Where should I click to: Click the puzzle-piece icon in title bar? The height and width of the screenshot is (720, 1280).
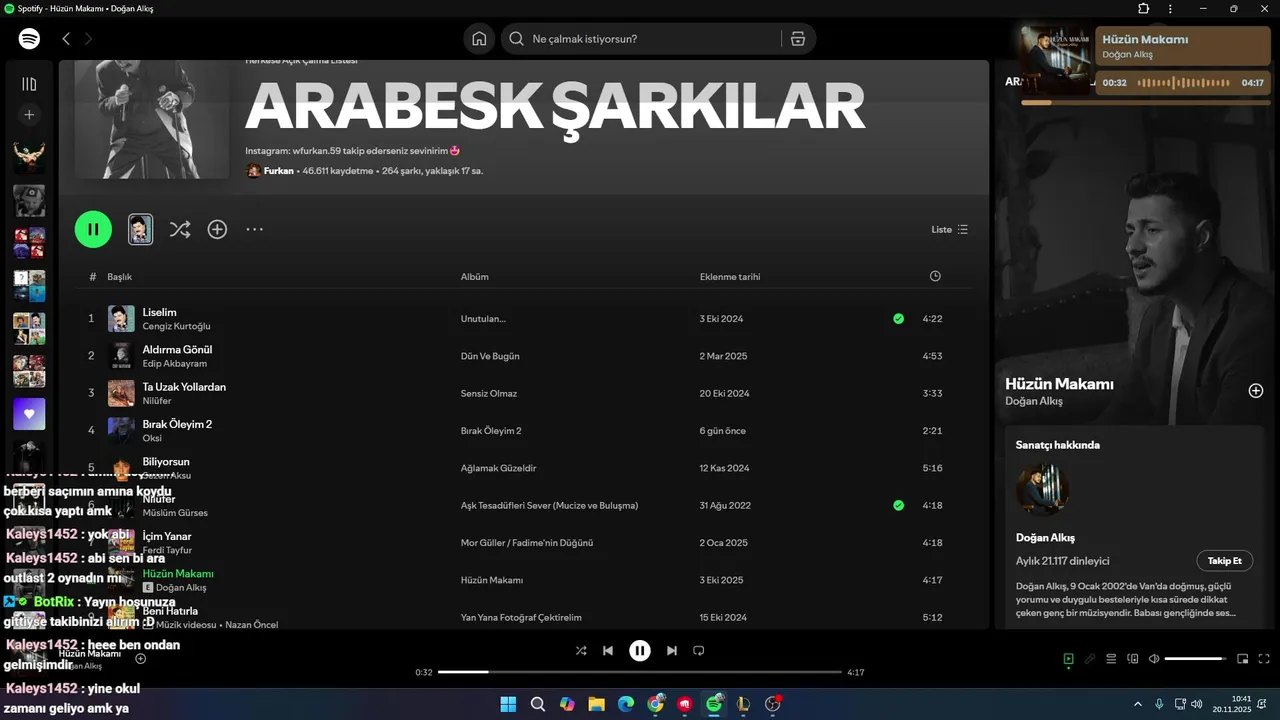[x=1144, y=8]
